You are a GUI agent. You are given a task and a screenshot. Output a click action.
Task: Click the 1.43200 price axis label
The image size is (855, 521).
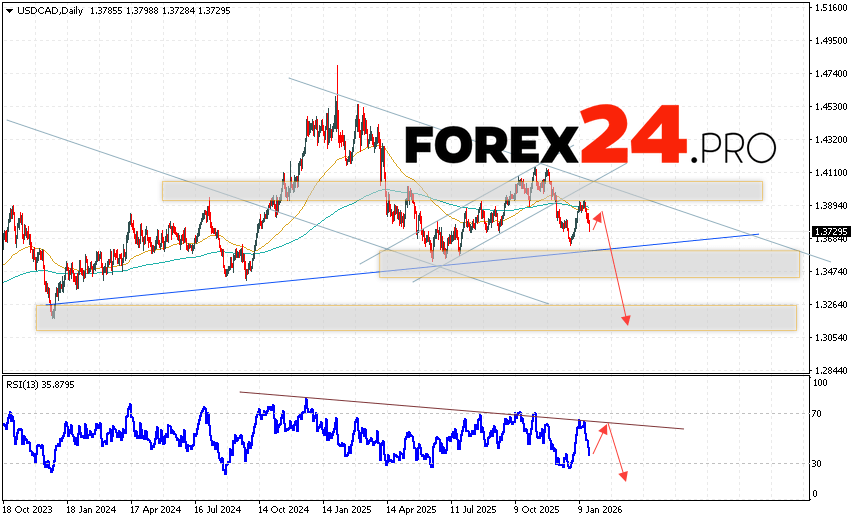point(831,140)
